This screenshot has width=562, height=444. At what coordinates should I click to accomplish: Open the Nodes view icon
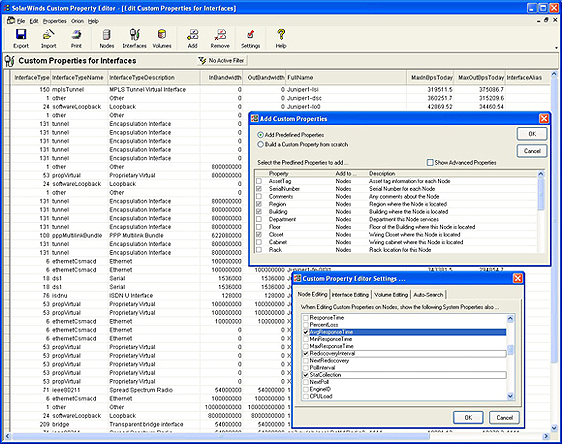click(106, 35)
